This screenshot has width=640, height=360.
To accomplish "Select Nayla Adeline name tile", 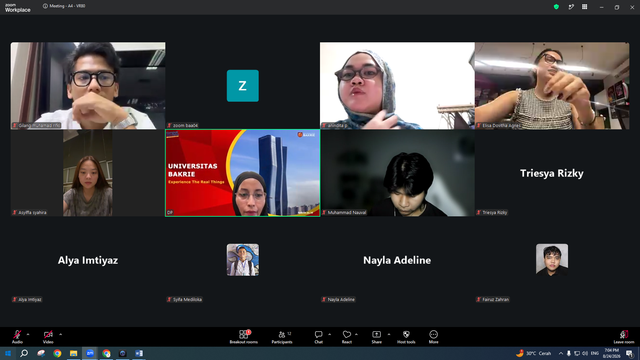I will pos(397,260).
